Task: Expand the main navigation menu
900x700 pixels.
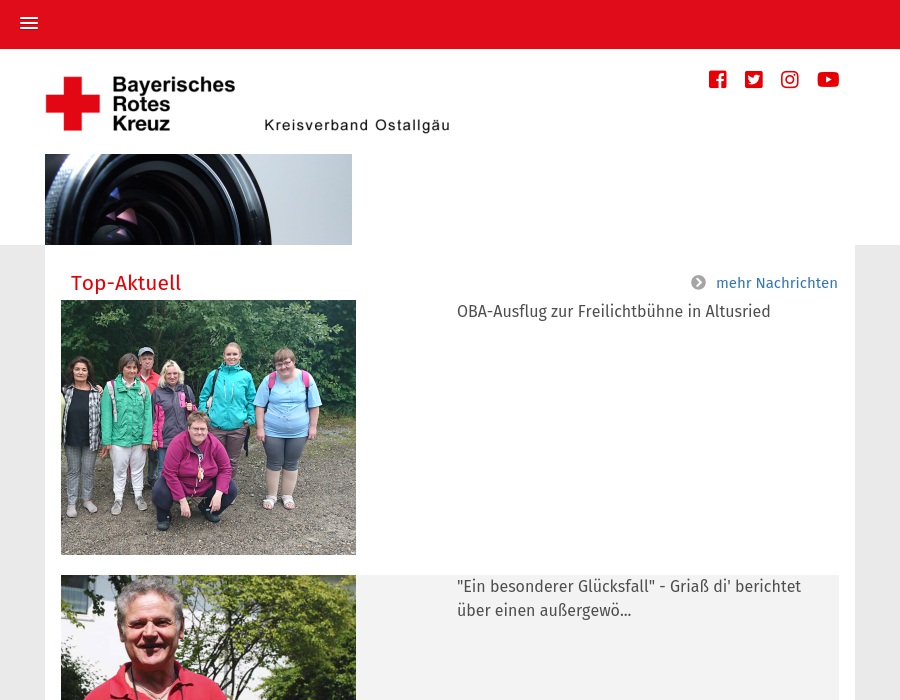Action: pyautogui.click(x=29, y=23)
